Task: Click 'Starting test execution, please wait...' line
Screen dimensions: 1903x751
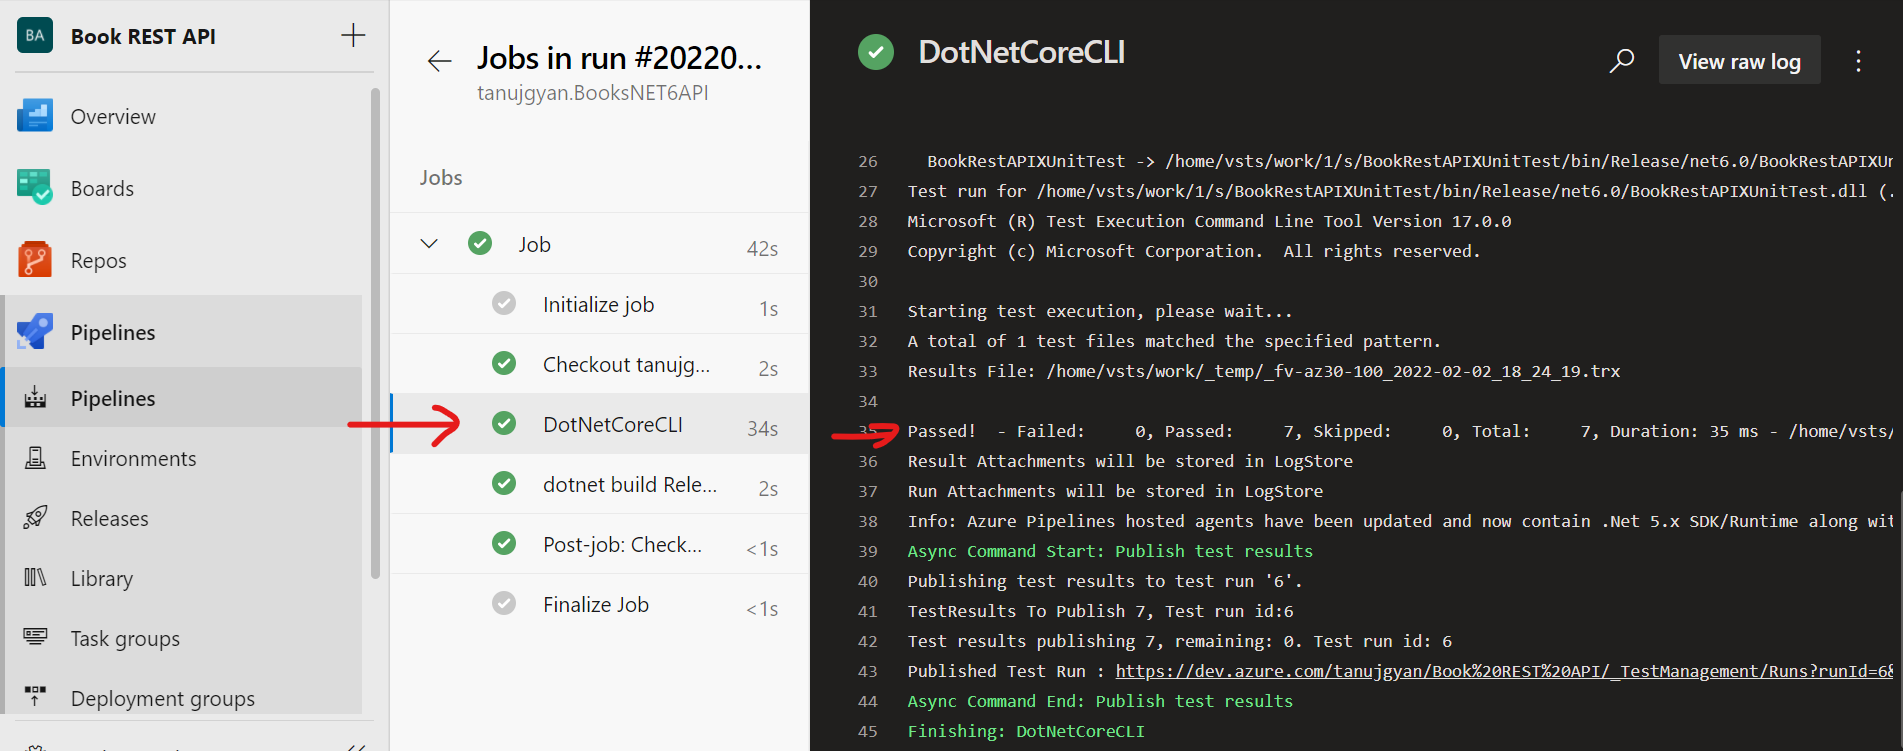Action: pyautogui.click(x=1100, y=311)
